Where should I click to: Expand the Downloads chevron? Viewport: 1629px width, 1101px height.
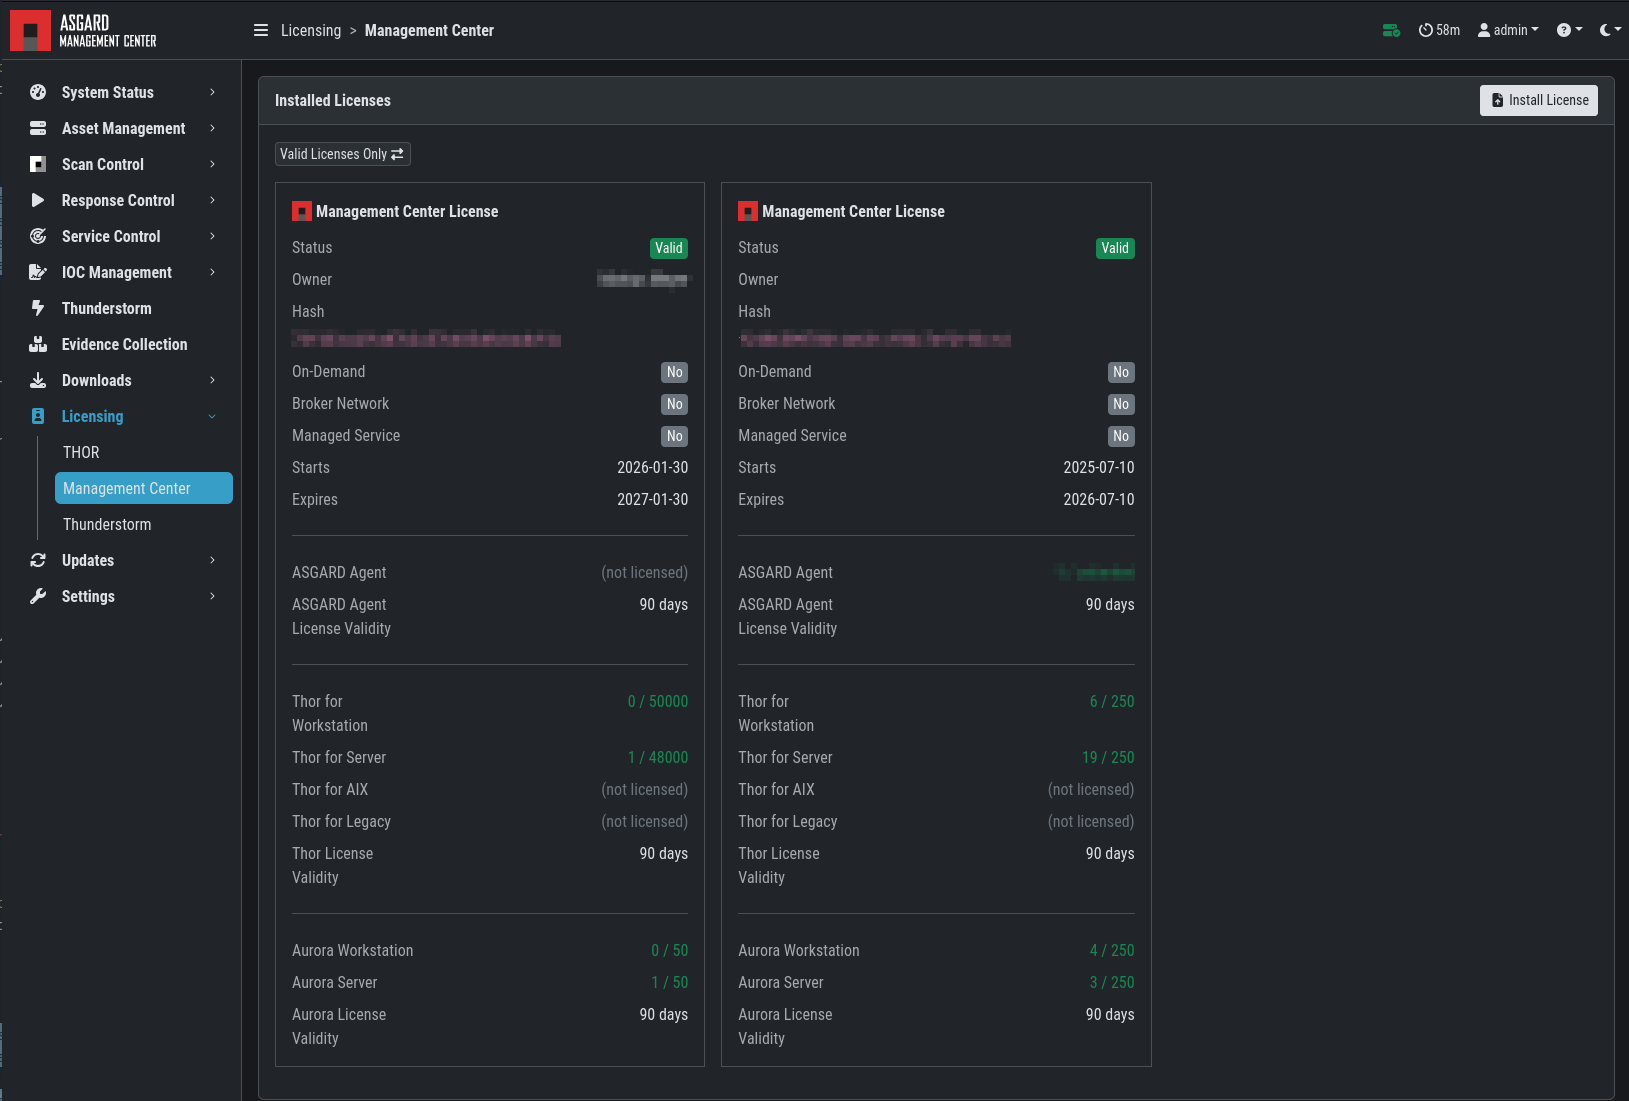pos(212,380)
